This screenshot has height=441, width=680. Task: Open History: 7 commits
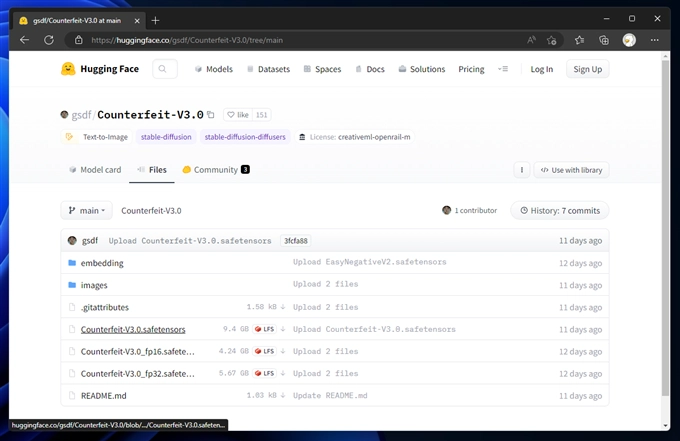pyautogui.click(x=560, y=210)
